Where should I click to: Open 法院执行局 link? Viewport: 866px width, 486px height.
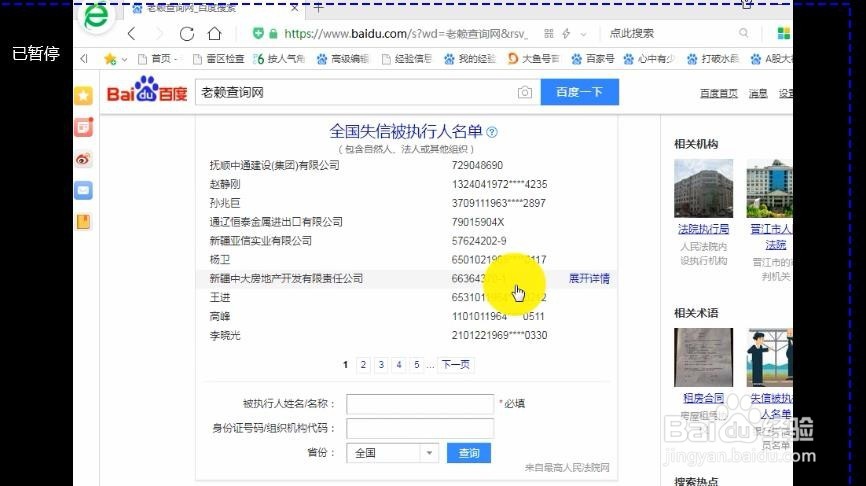pyautogui.click(x=704, y=229)
